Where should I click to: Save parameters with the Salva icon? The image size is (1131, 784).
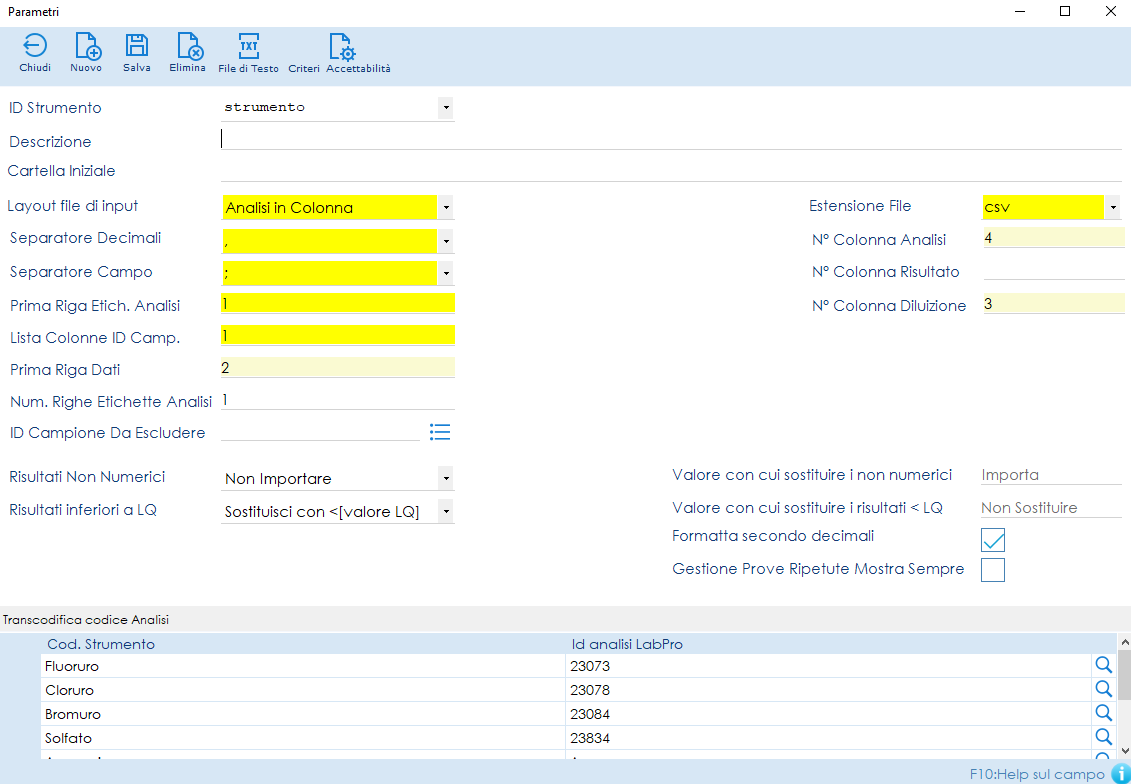pyautogui.click(x=136, y=45)
